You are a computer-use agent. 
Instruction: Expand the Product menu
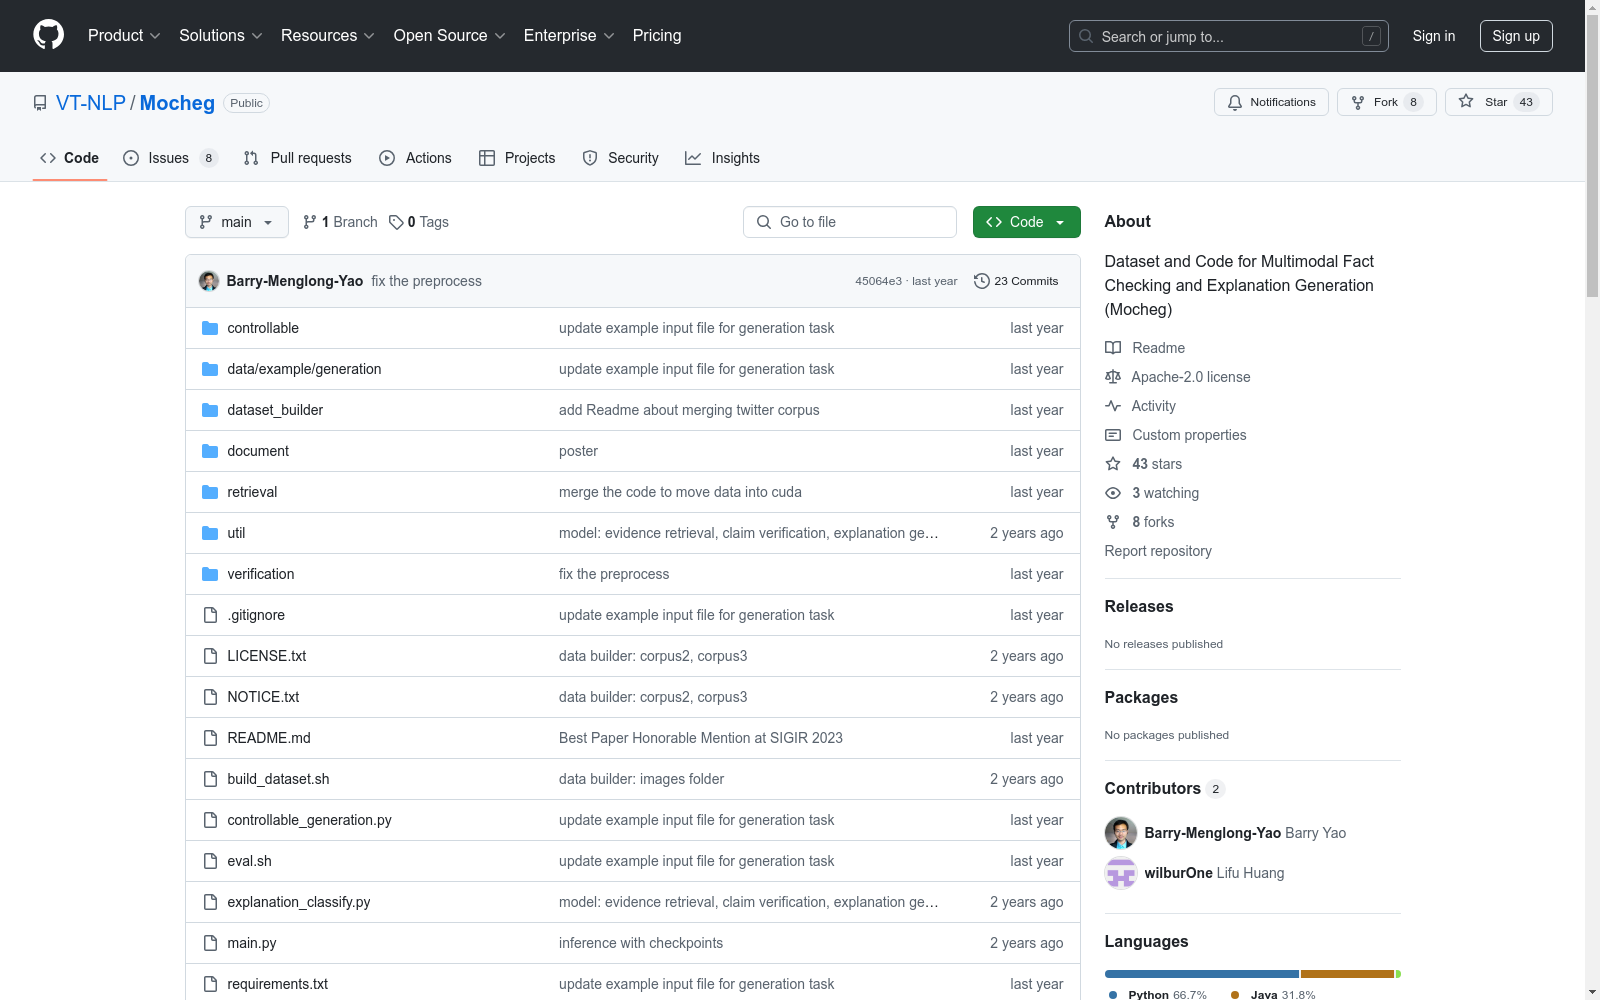tap(124, 36)
